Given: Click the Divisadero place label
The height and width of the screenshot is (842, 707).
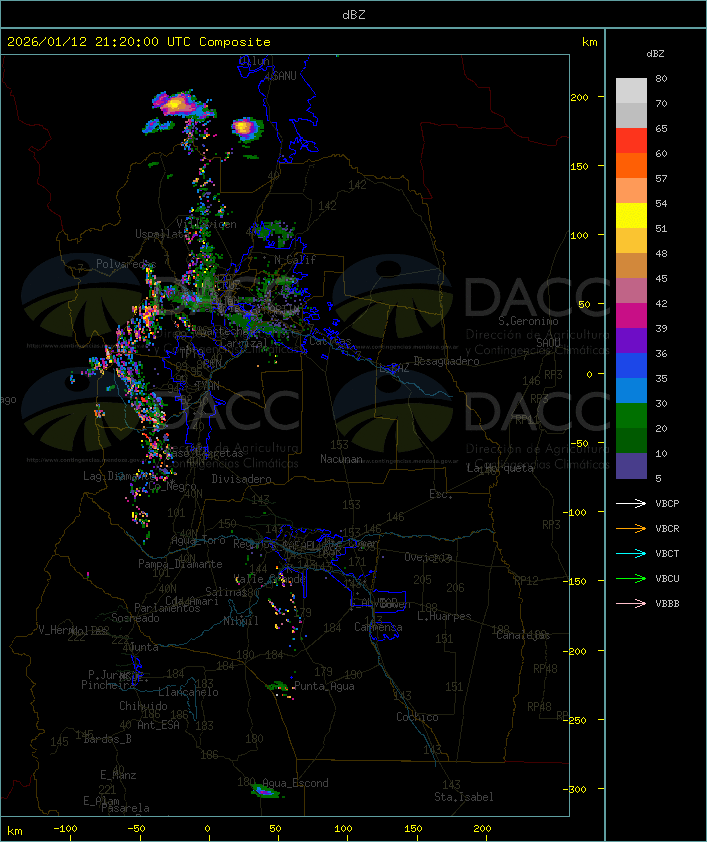Looking at the screenshot, I should pos(241,478).
